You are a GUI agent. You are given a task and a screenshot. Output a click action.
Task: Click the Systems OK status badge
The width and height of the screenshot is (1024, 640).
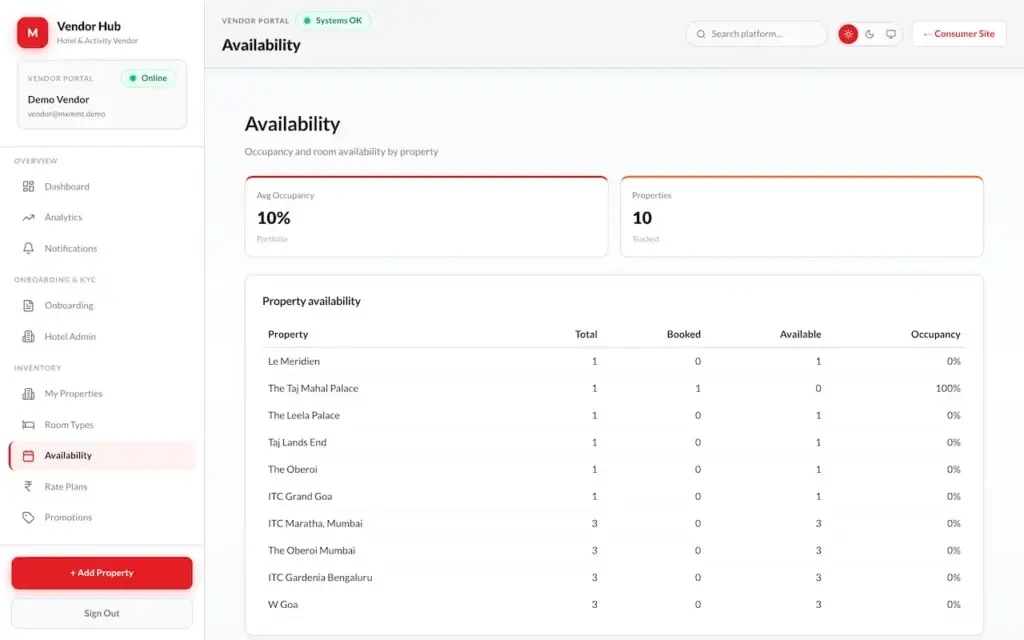click(333, 21)
